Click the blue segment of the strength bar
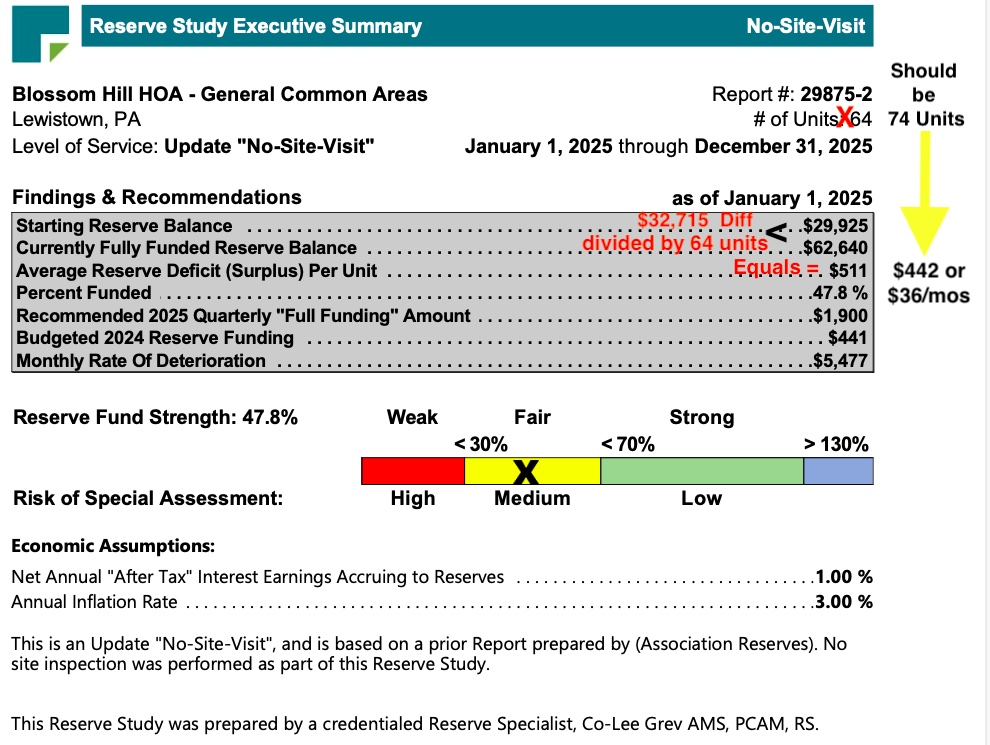 tap(838, 471)
